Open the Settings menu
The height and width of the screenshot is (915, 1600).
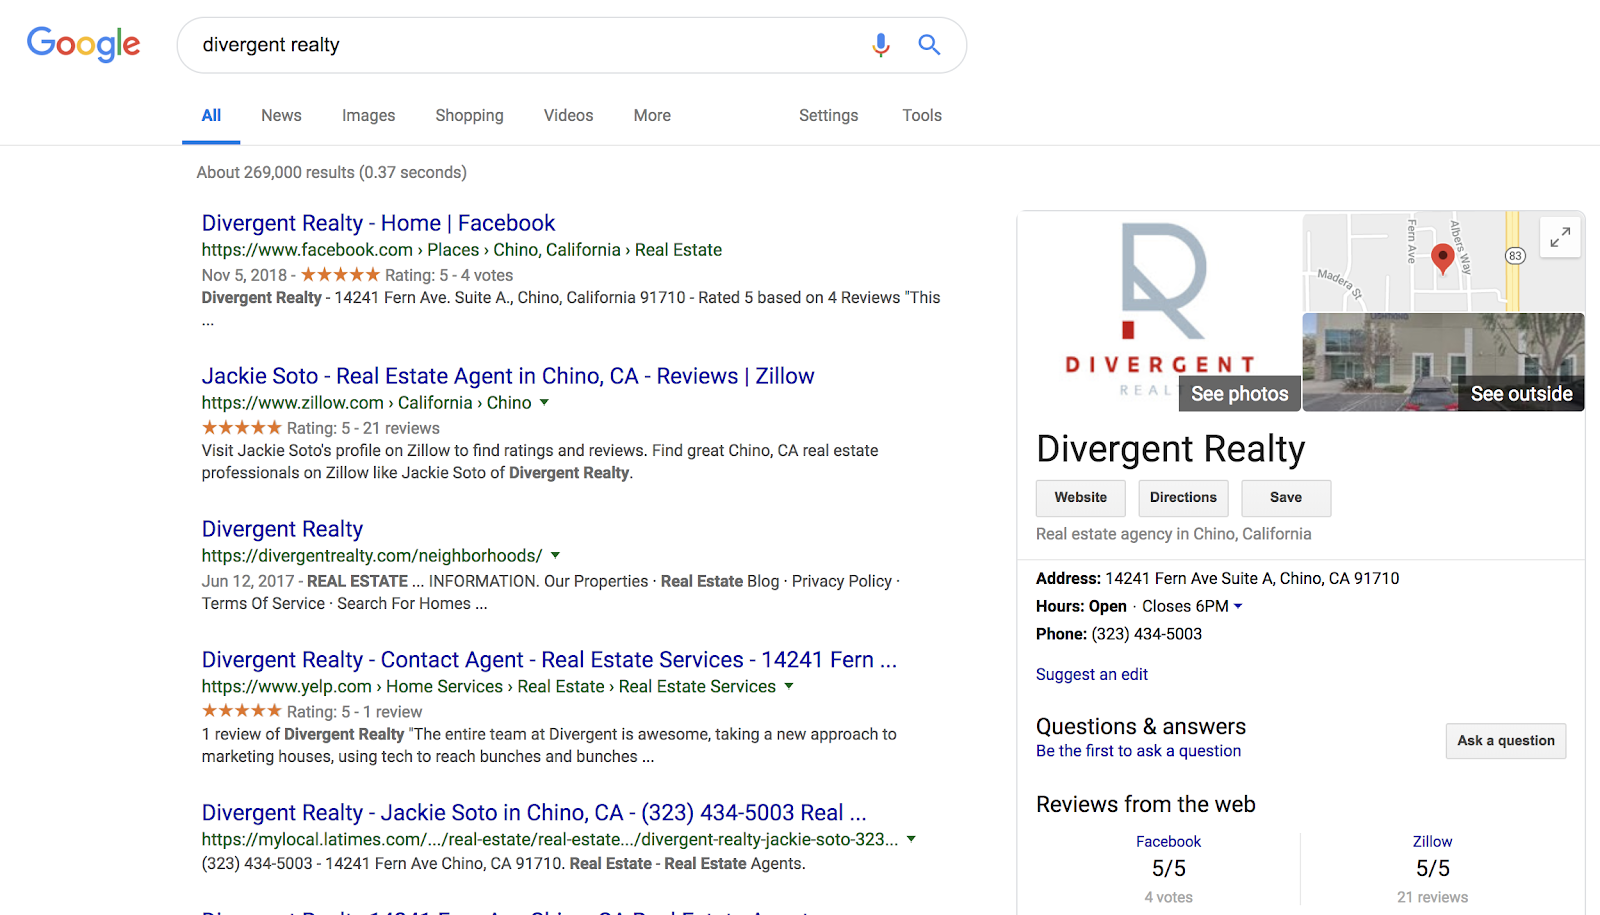click(x=828, y=116)
